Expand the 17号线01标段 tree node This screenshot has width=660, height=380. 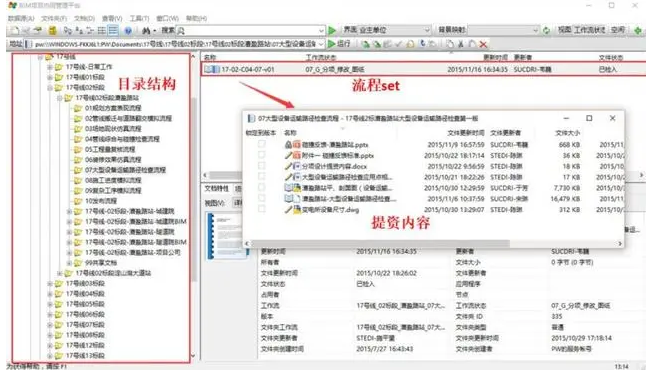[x=50, y=77]
